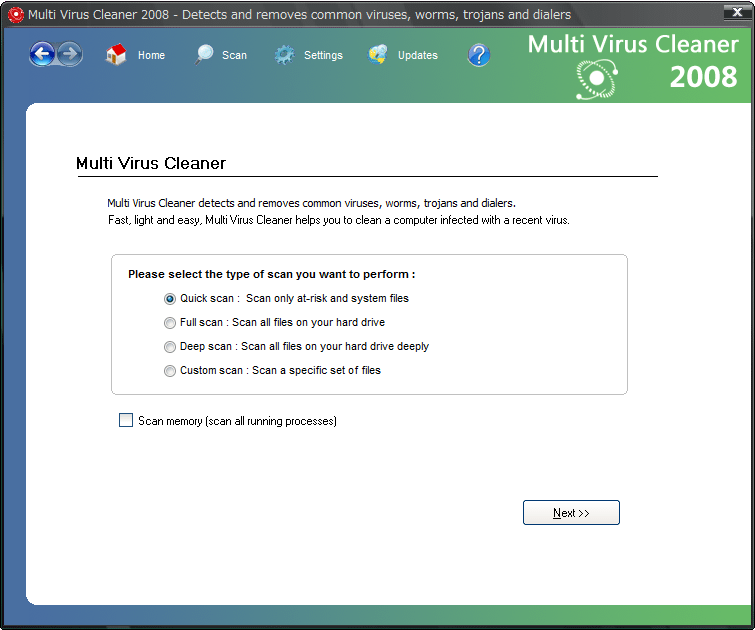Image resolution: width=755 pixels, height=630 pixels.
Task: Click the forward arrow navigation icon
Action: [70, 54]
